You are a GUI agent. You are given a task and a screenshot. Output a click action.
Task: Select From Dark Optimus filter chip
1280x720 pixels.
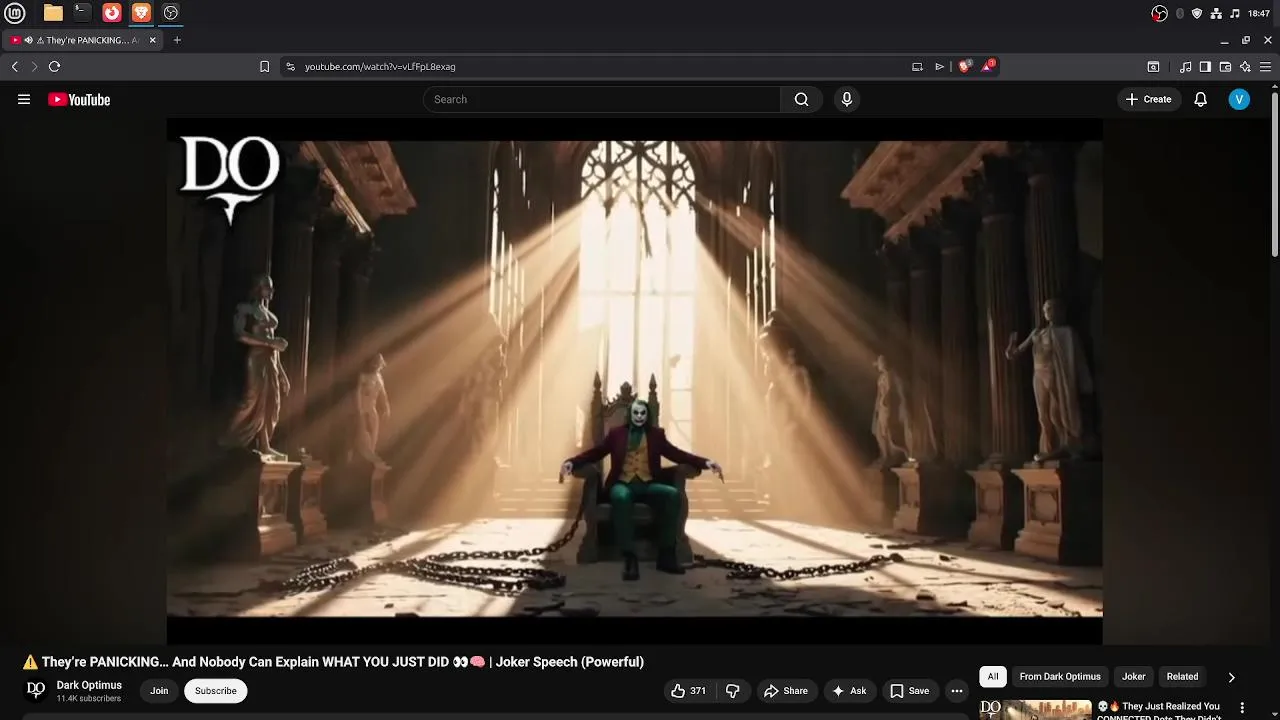[x=1060, y=677]
